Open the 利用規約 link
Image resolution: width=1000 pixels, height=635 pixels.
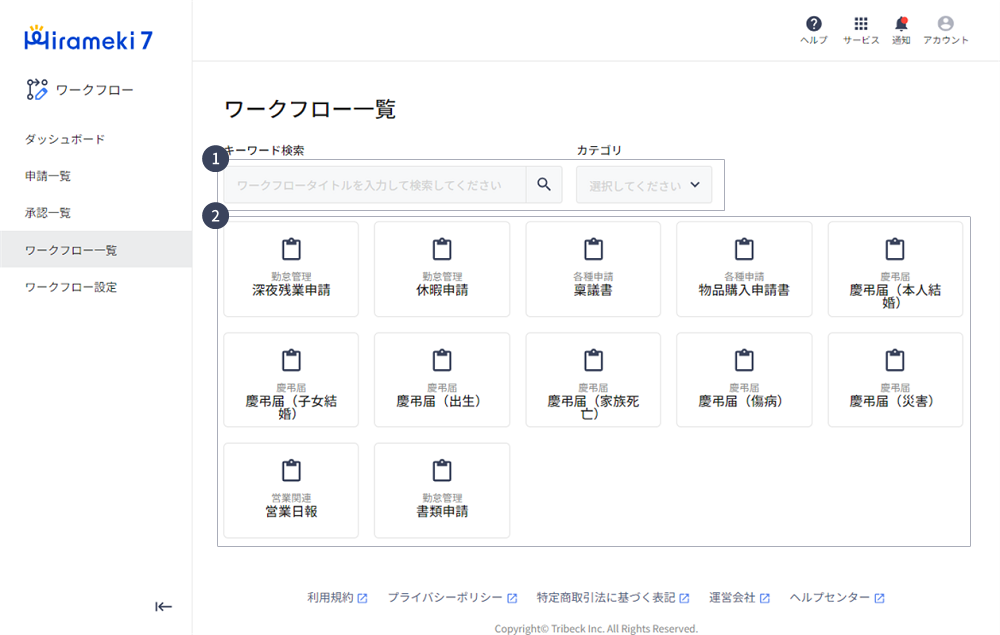(x=330, y=597)
